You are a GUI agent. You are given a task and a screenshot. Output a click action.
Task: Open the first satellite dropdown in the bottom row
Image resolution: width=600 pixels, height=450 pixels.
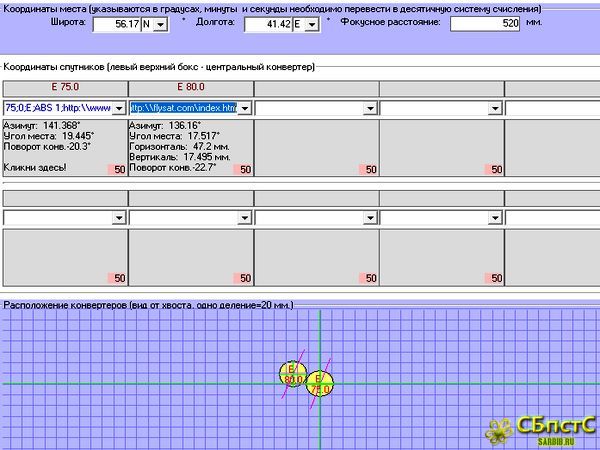point(119,218)
